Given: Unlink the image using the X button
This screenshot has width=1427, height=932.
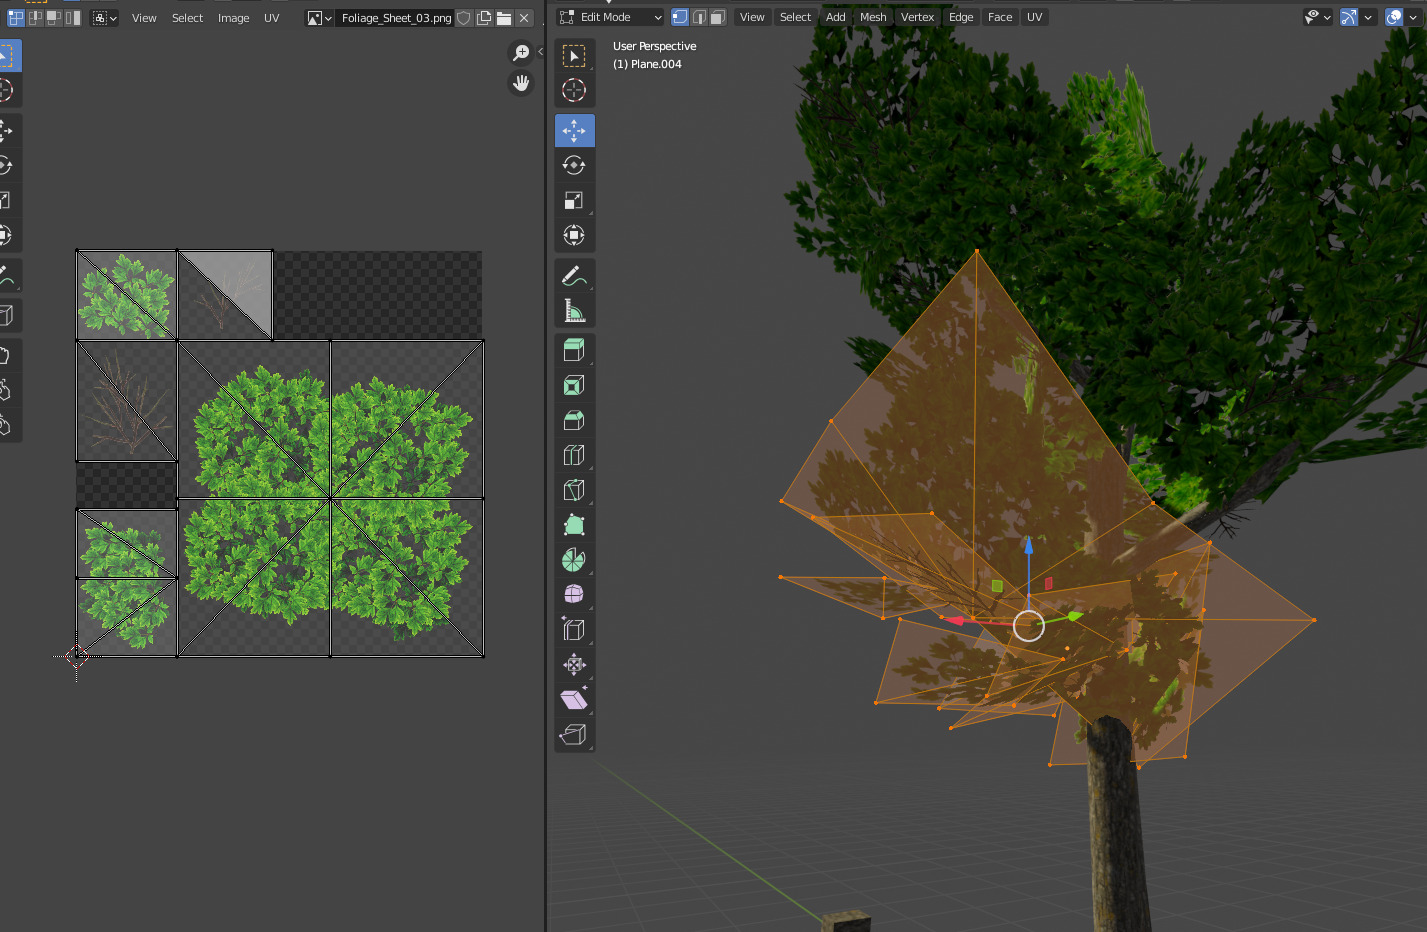Looking at the screenshot, I should click(x=524, y=17).
